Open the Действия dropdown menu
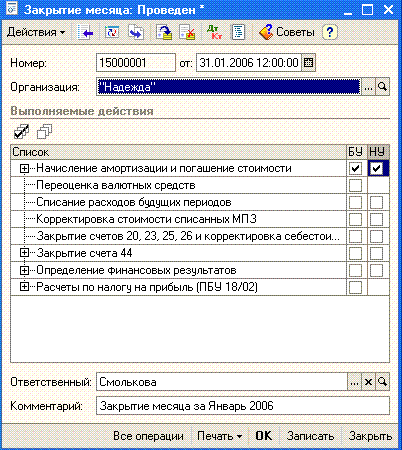This screenshot has height=450, width=402. 36,32
